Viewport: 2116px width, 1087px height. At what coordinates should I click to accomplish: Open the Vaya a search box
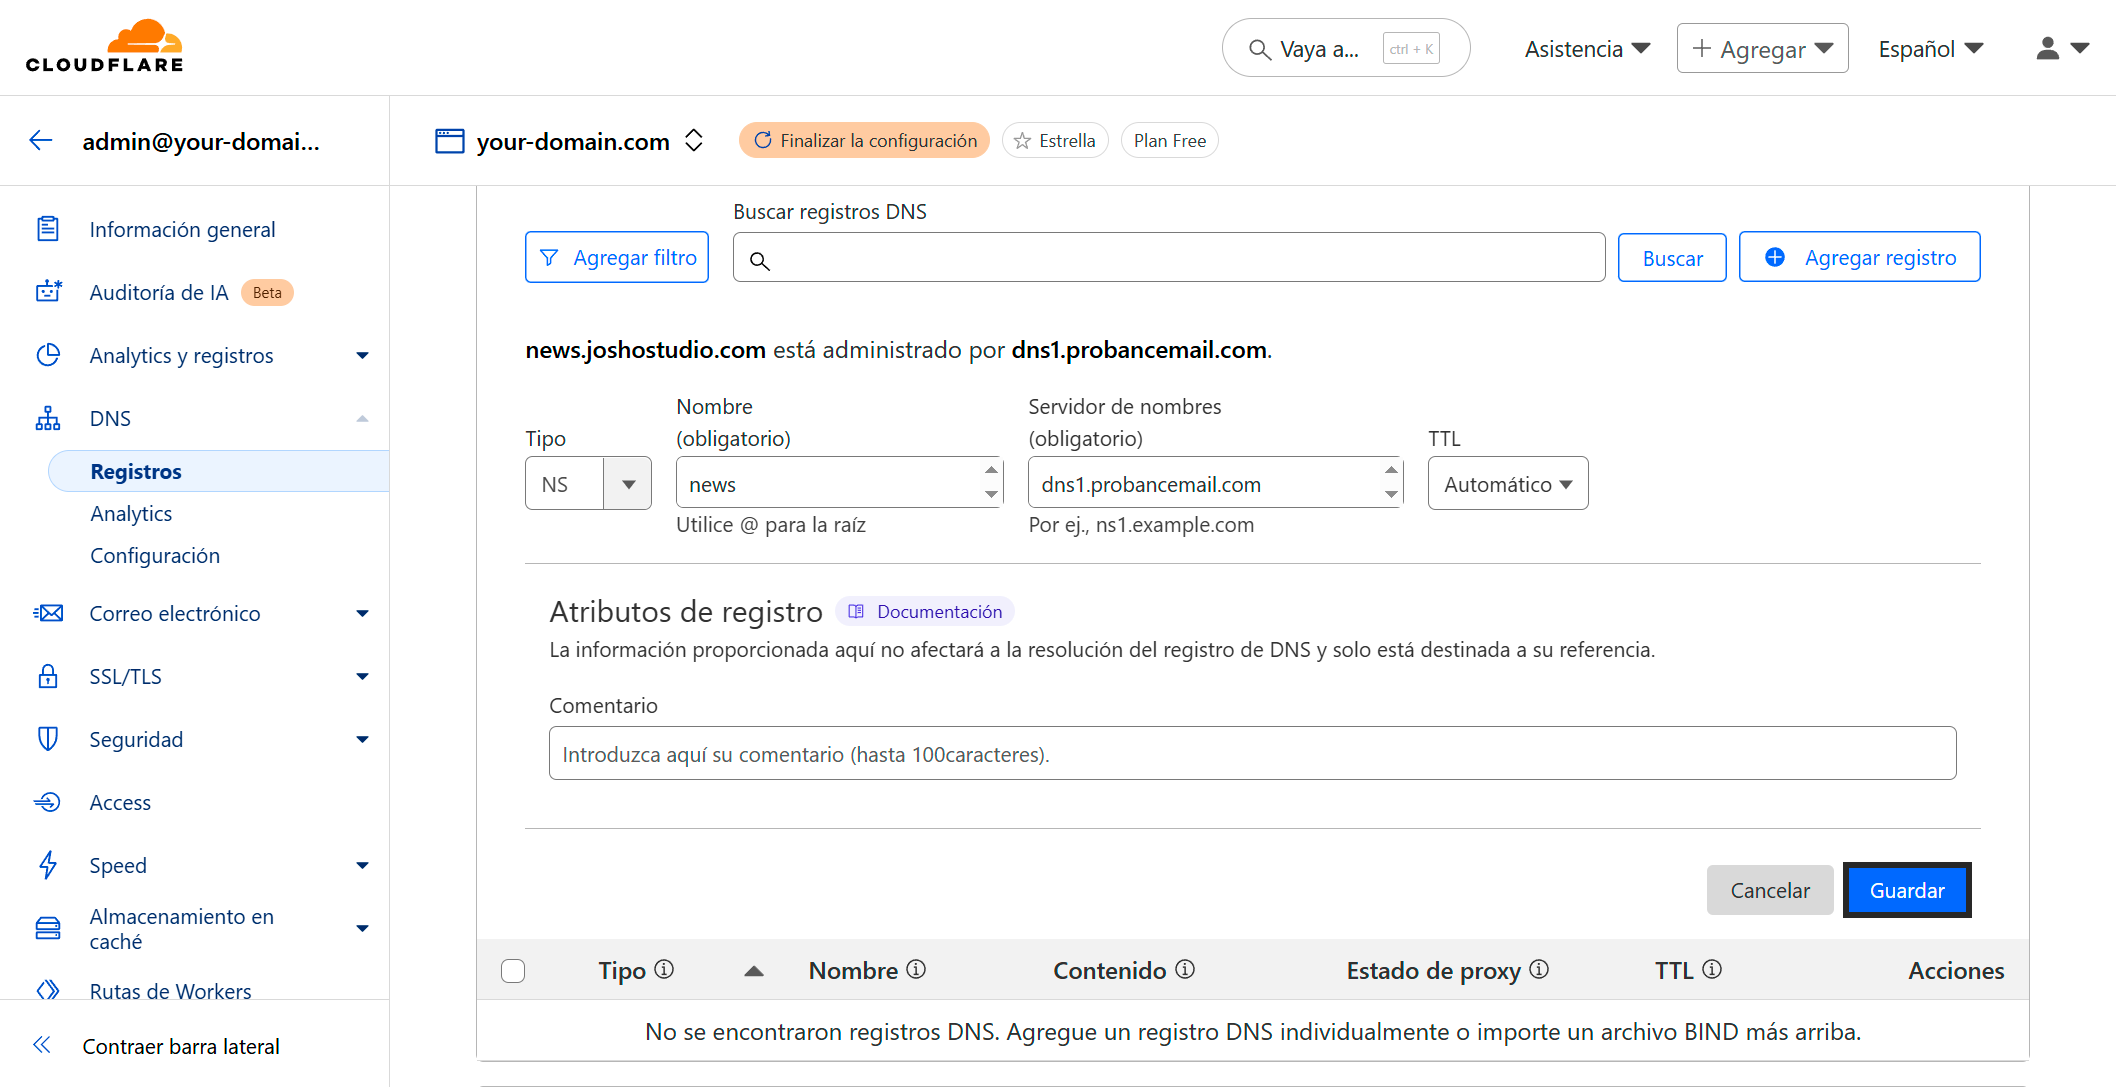click(1346, 48)
